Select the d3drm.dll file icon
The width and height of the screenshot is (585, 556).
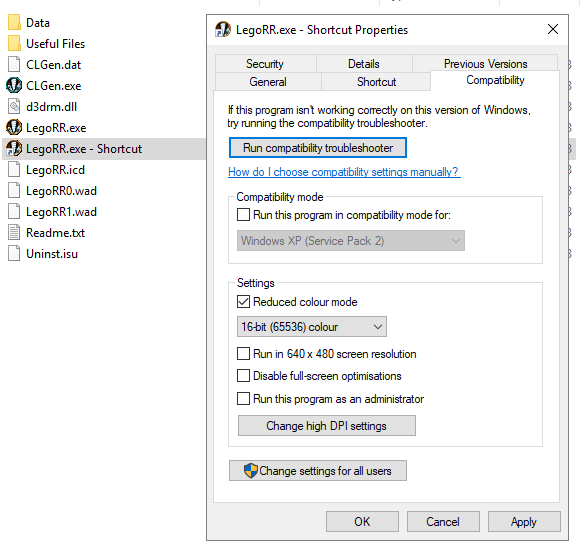(x=14, y=107)
